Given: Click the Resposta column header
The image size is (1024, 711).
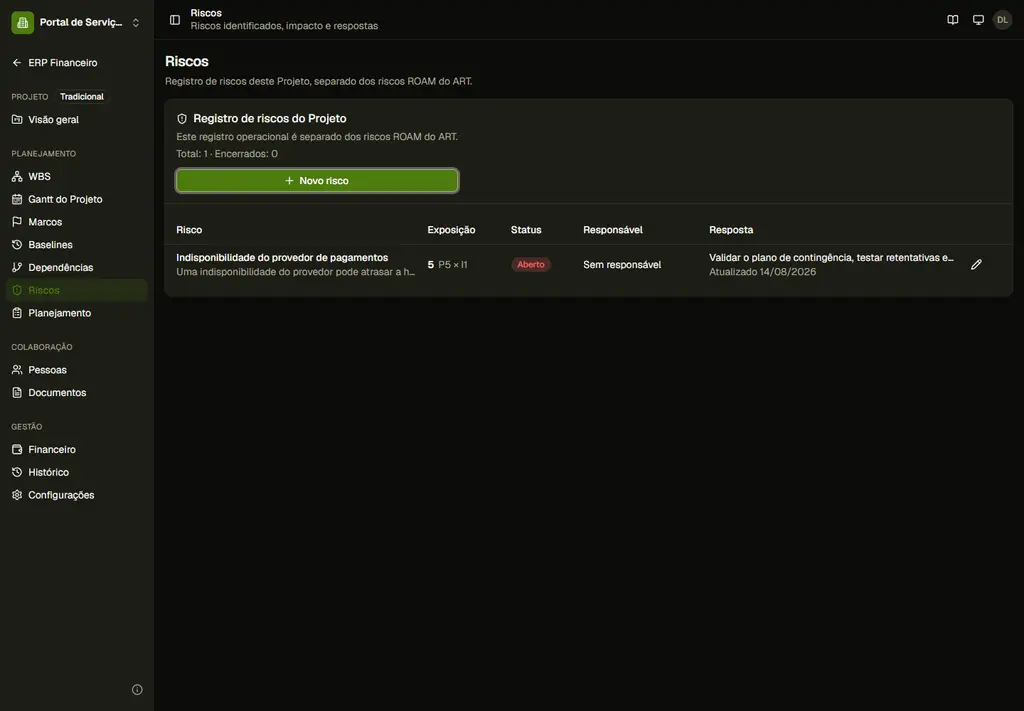Looking at the screenshot, I should coord(731,230).
